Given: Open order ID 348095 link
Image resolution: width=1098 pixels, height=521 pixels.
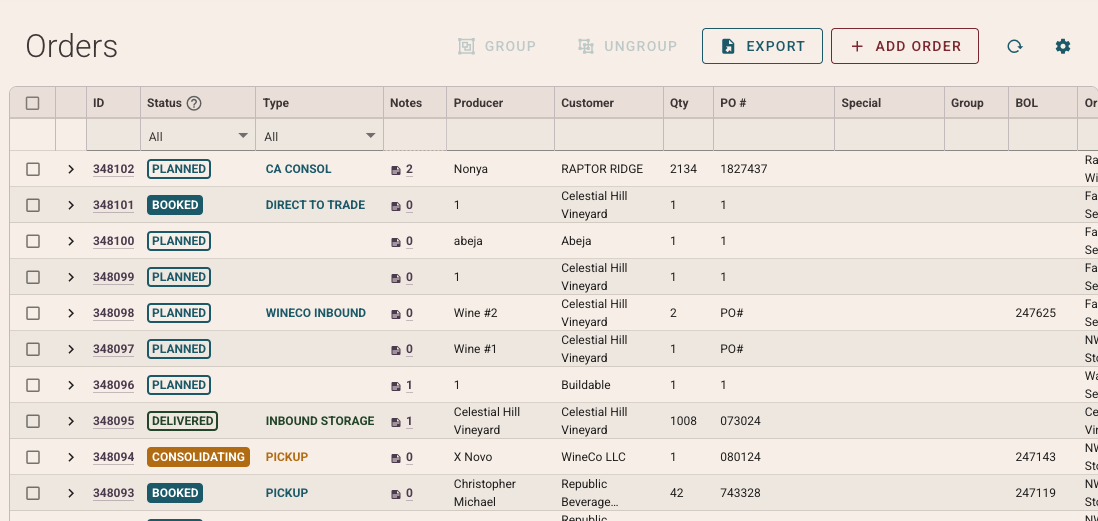Looking at the screenshot, I should (113, 421).
